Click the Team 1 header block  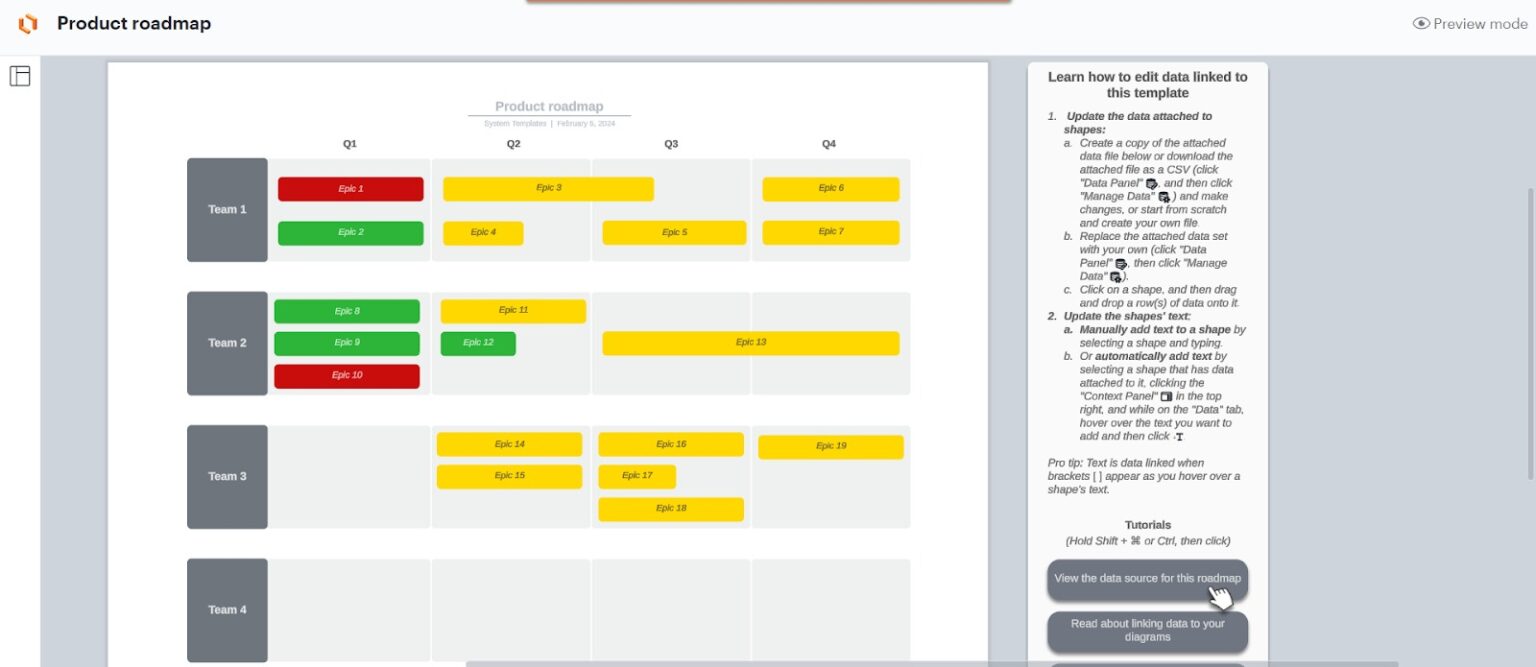point(227,209)
